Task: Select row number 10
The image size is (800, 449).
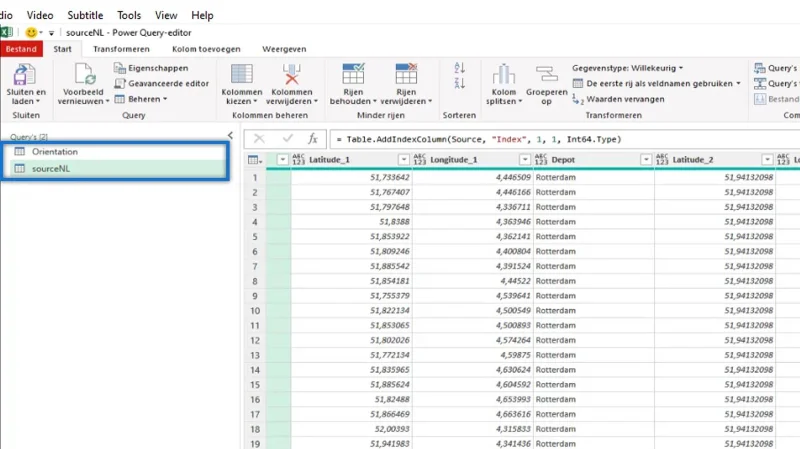Action: pos(255,311)
